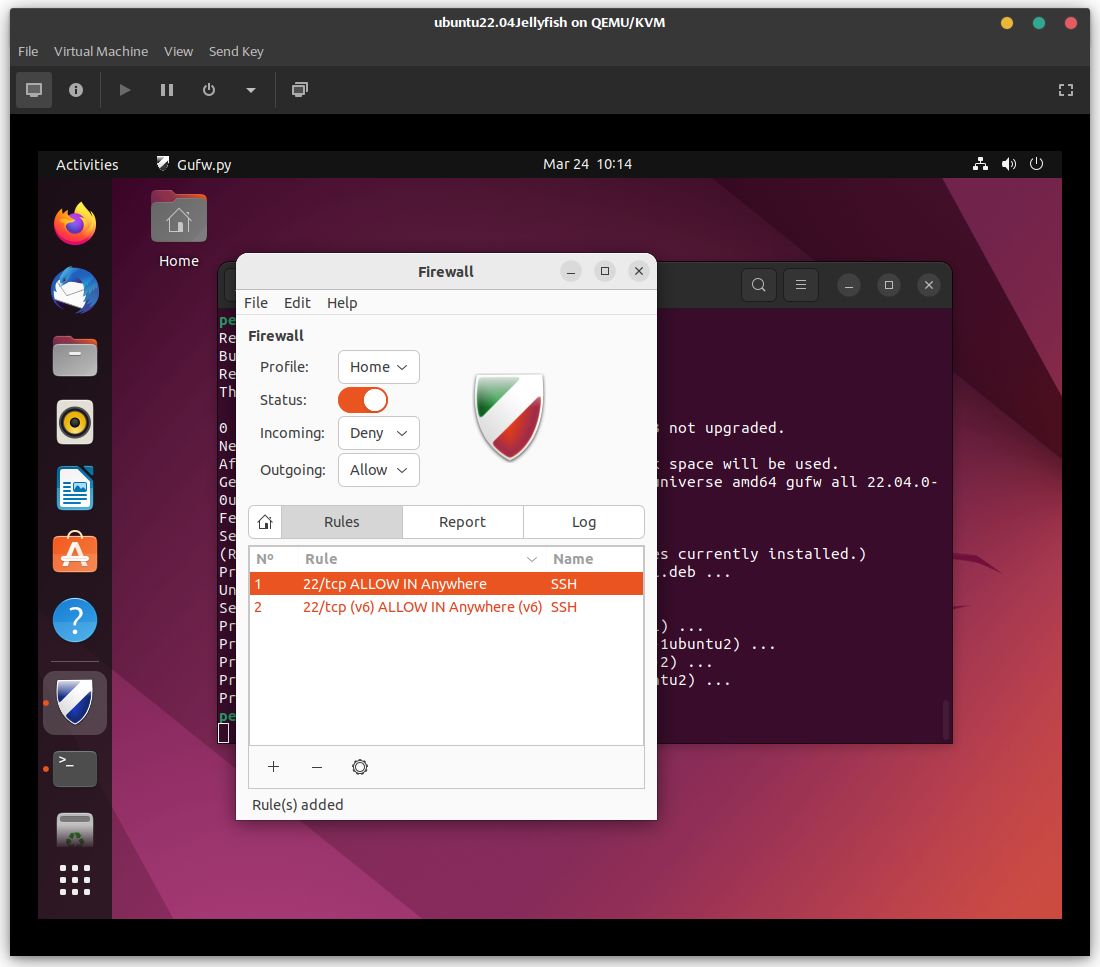
Task: Open the Profile dropdown set to Home
Action: (378, 367)
